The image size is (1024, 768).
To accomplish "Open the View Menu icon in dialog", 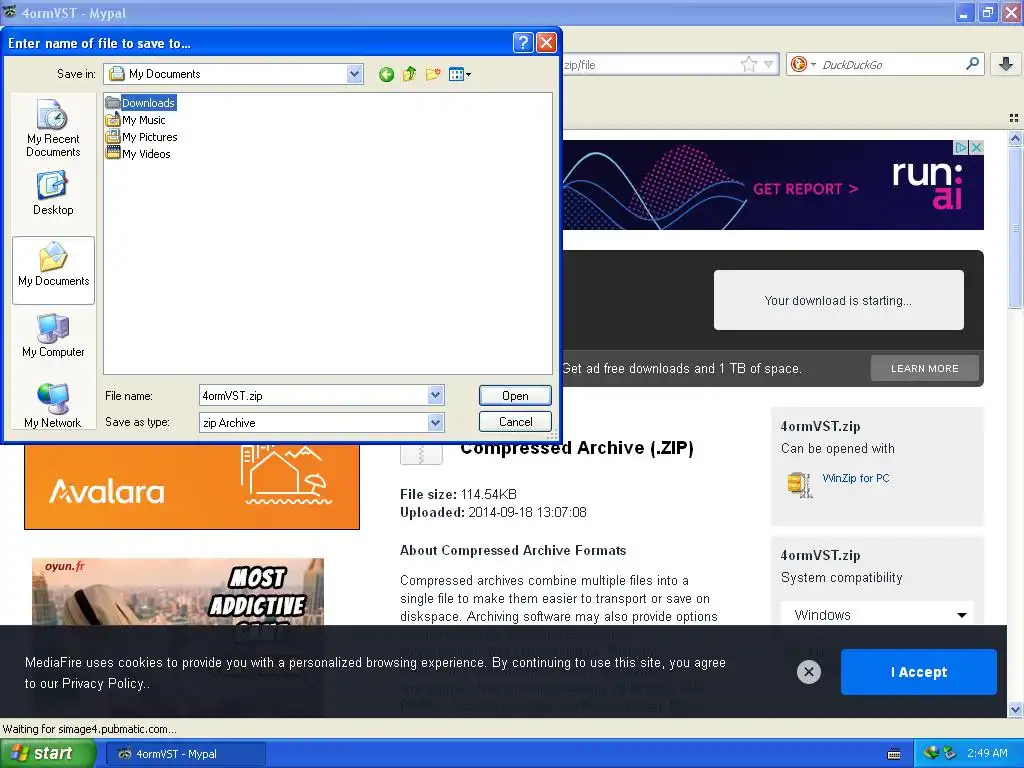I will click(x=460, y=74).
